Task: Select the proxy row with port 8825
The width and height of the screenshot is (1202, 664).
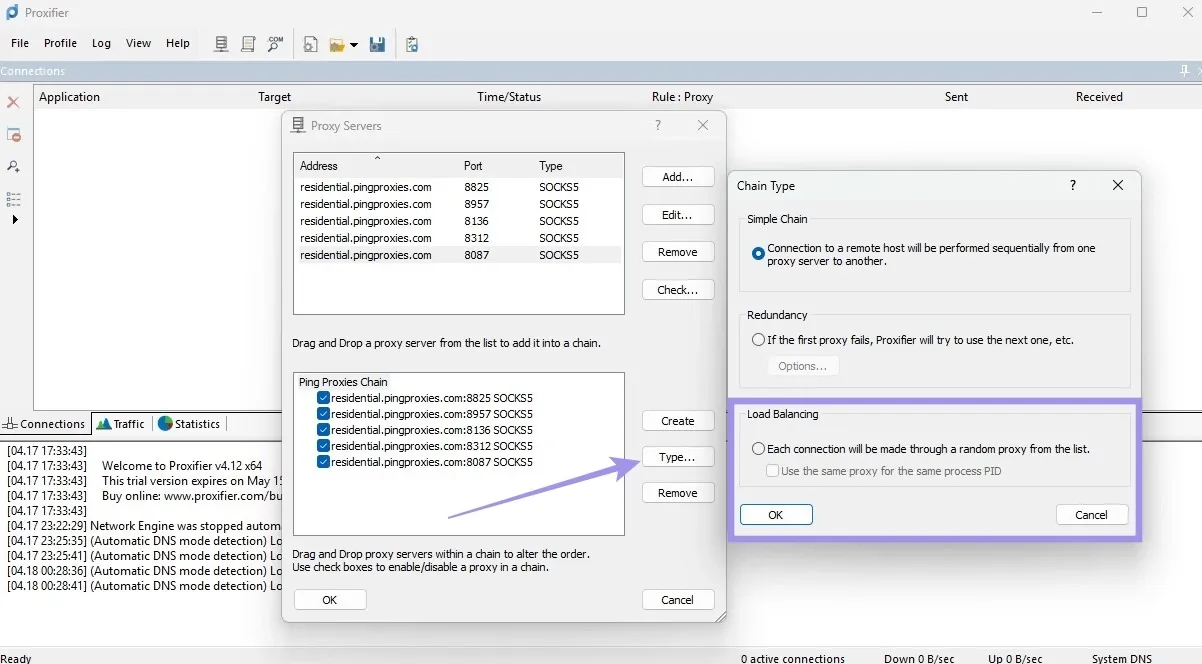Action: (459, 187)
